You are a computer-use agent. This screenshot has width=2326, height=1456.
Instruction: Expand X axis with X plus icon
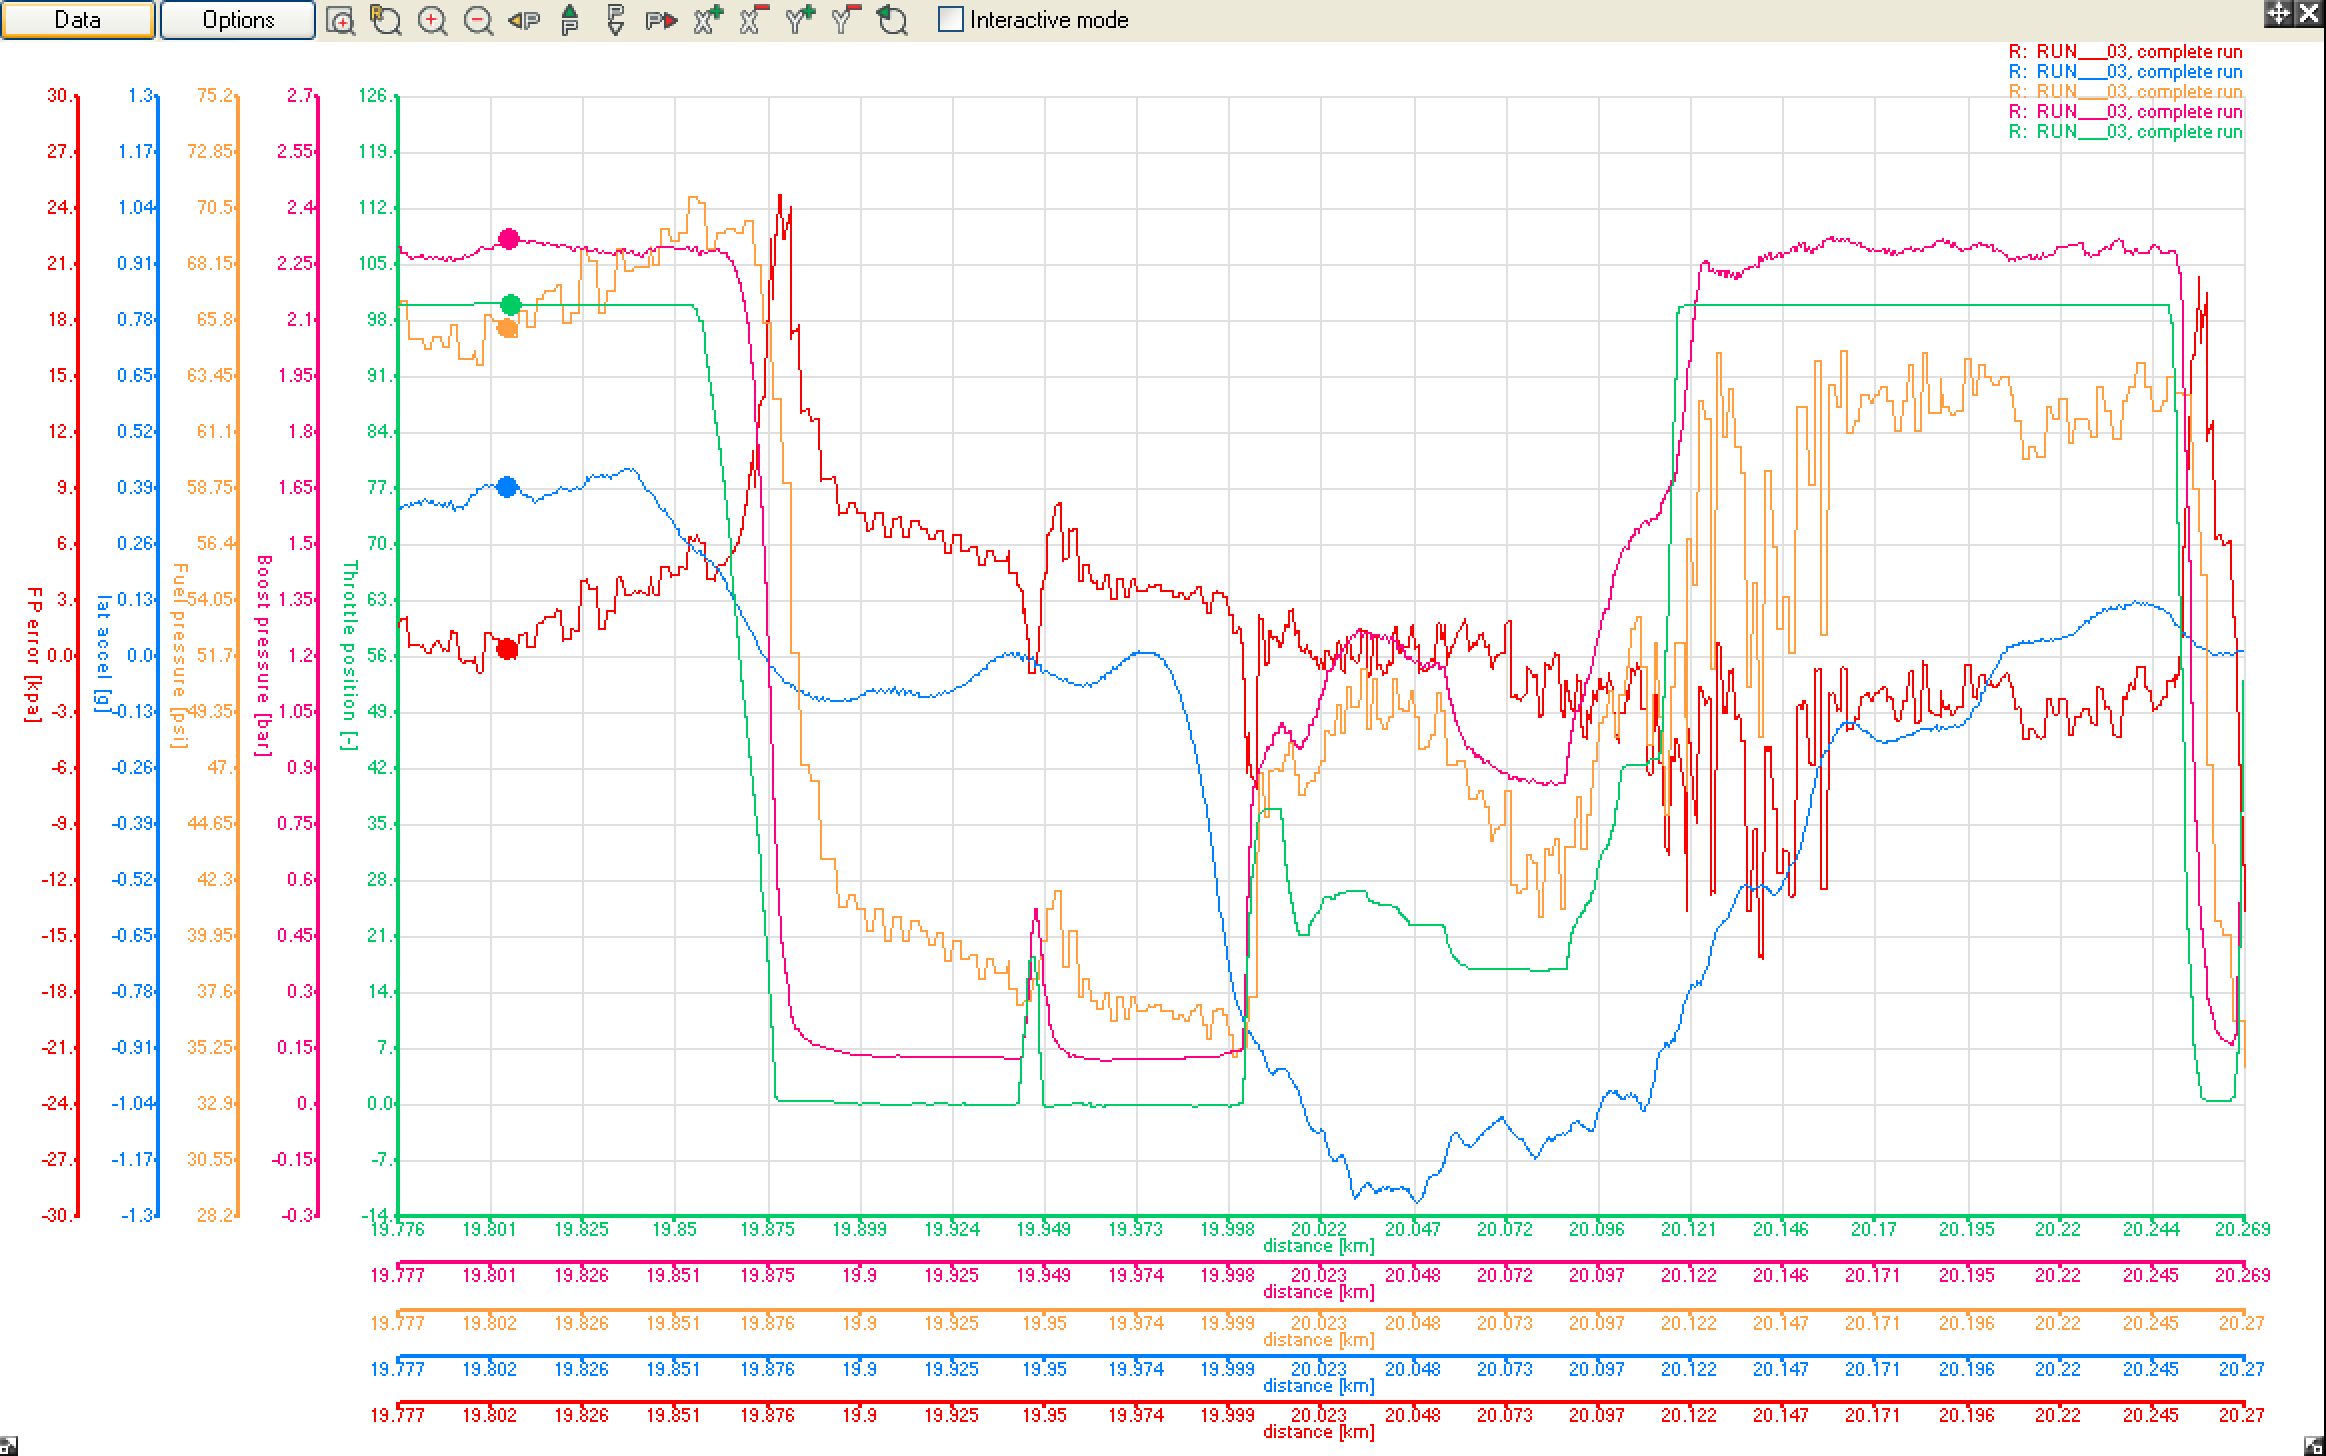pos(708,20)
